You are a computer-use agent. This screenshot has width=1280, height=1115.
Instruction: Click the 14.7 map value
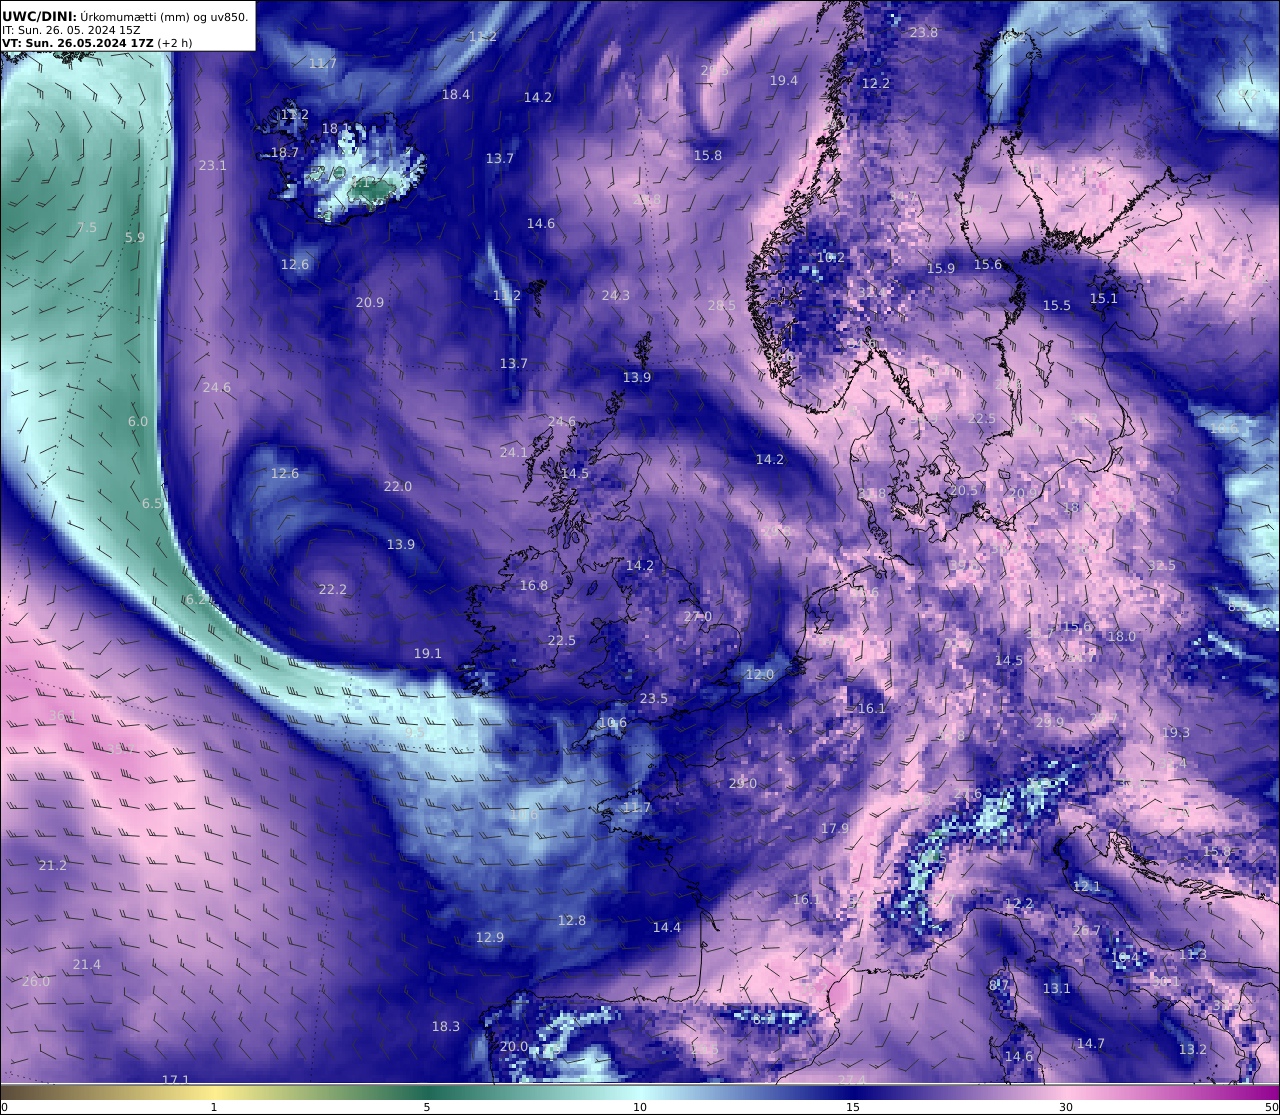(1091, 1044)
